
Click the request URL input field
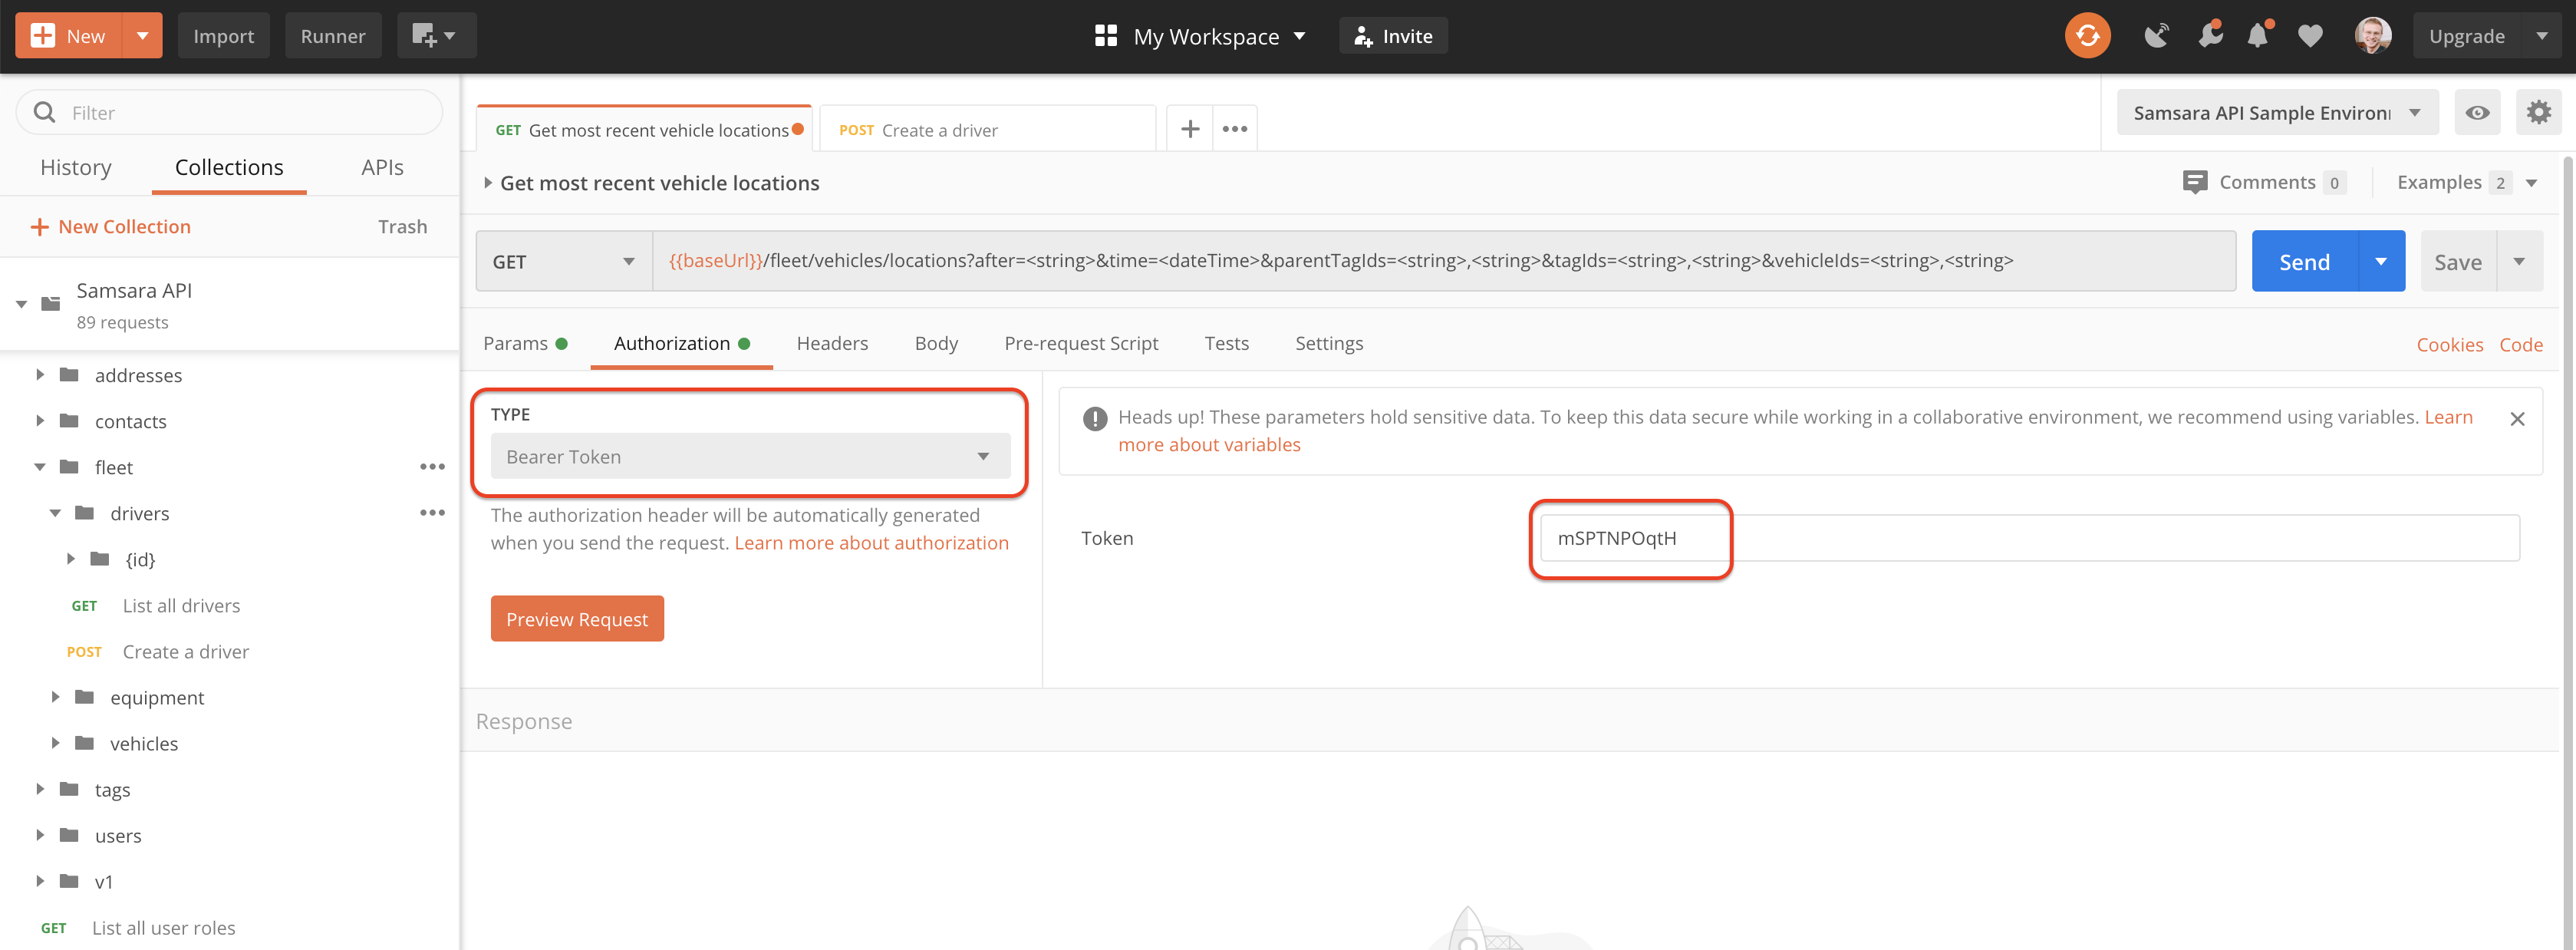pos(1444,262)
